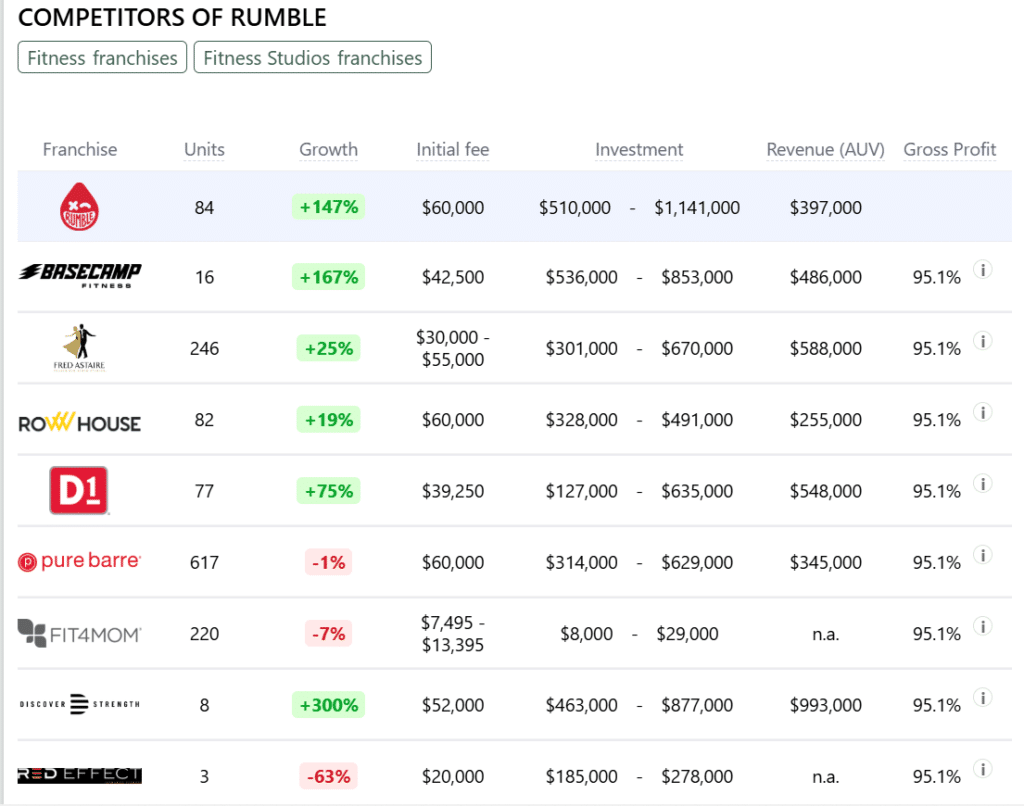Click the +167% growth badge
Viewport: 1024px width, 806px height.
point(328,277)
